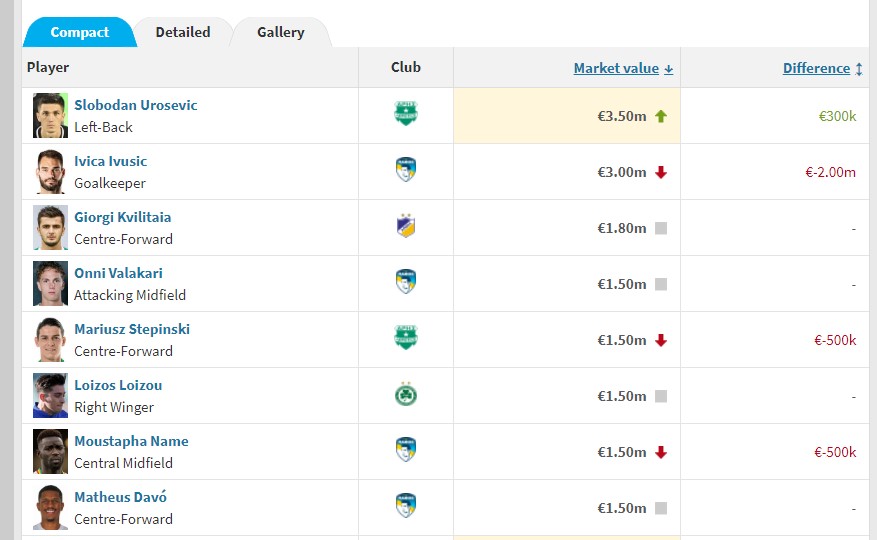Click Ivica Ivusic's club crest icon

[x=406, y=170]
